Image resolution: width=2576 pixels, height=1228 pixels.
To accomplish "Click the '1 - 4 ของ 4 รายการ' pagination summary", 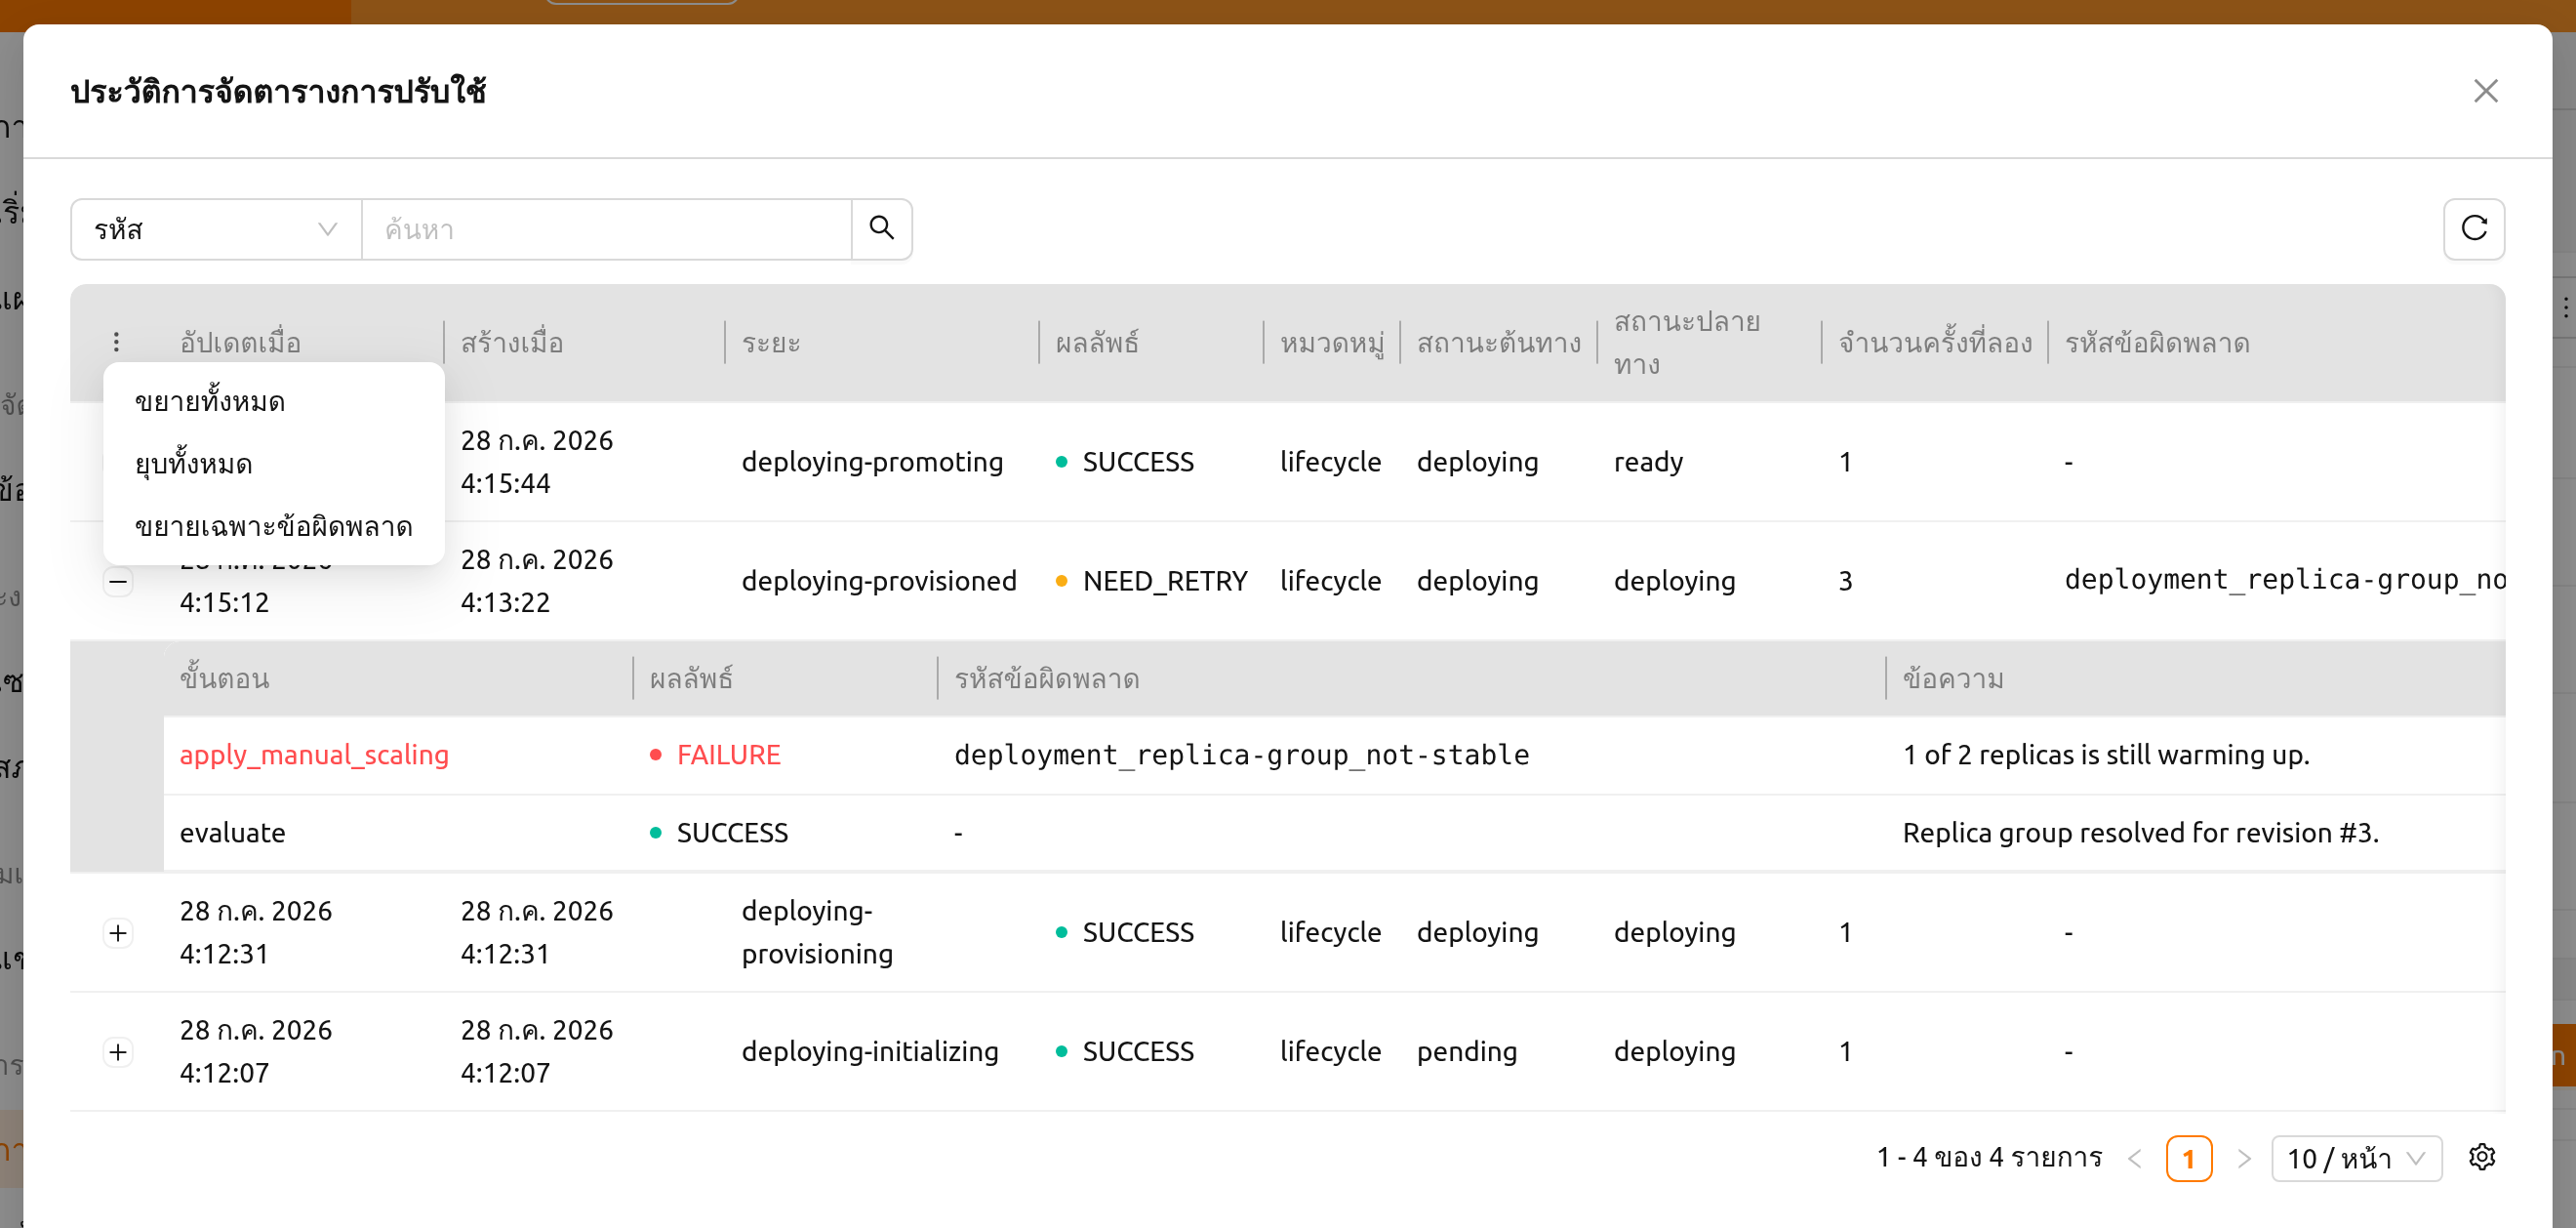I will pos(1989,1158).
